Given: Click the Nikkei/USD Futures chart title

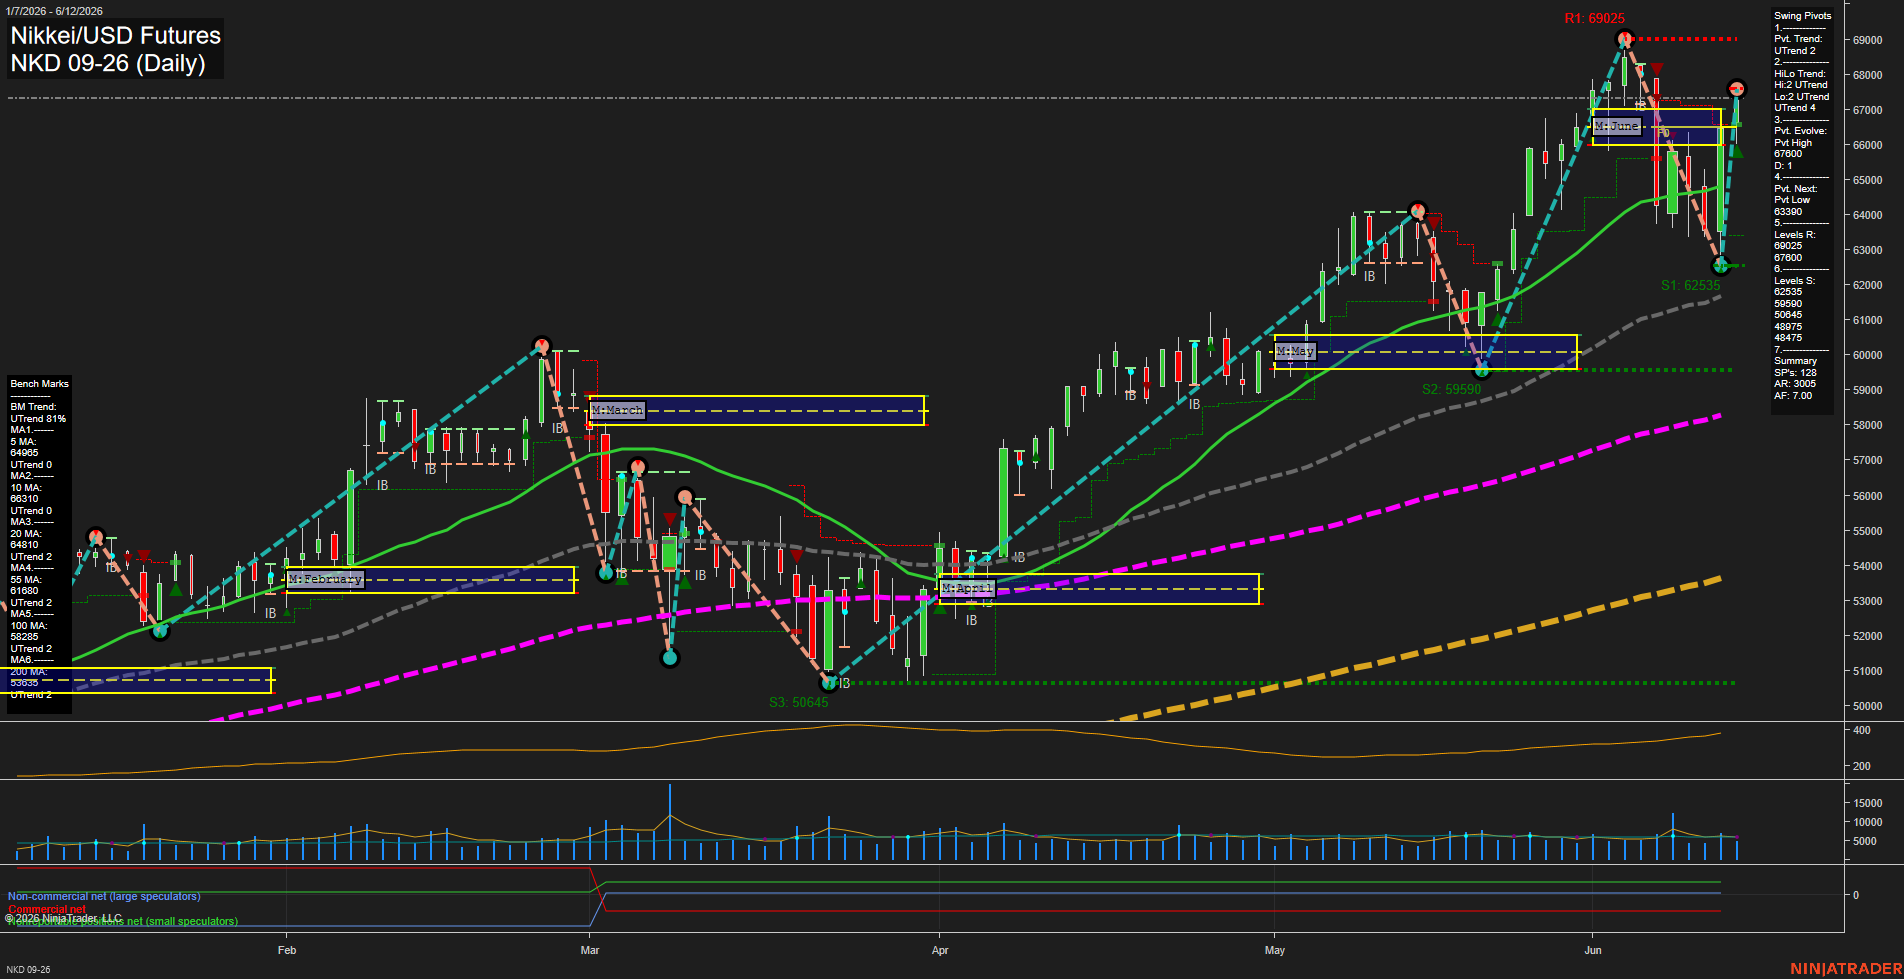Looking at the screenshot, I should [x=115, y=36].
